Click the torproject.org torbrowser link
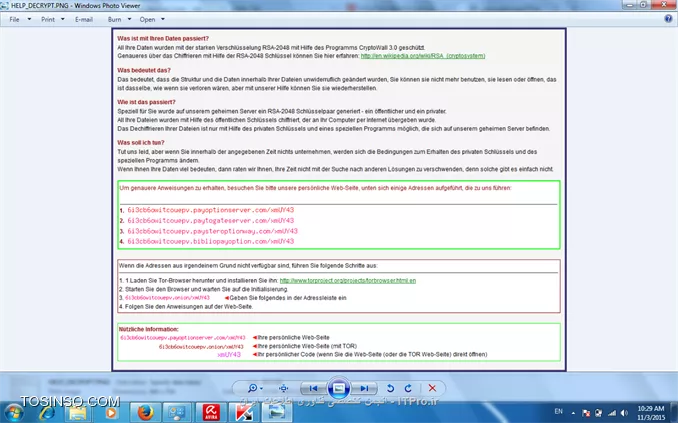678x423 pixels. pos(348,280)
